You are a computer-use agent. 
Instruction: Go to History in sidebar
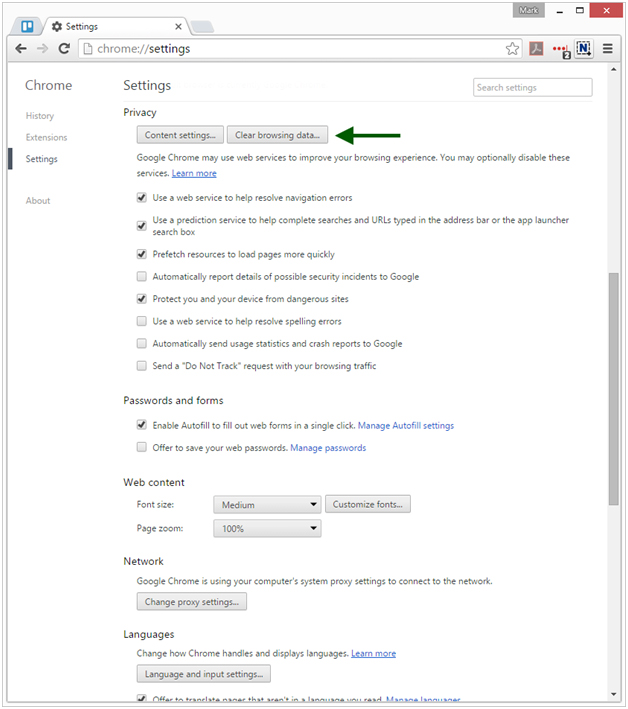[40, 116]
